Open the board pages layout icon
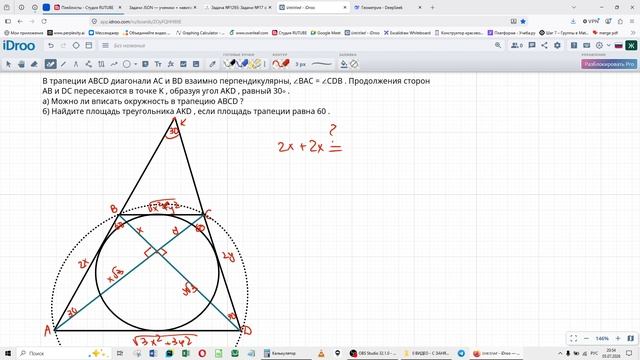Image resolution: width=640 pixels, height=360 pixels. [89, 45]
